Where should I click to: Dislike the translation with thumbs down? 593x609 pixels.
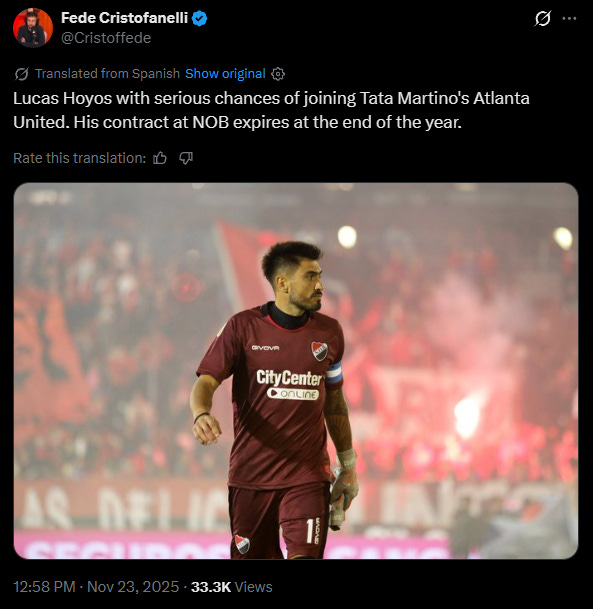(x=186, y=158)
